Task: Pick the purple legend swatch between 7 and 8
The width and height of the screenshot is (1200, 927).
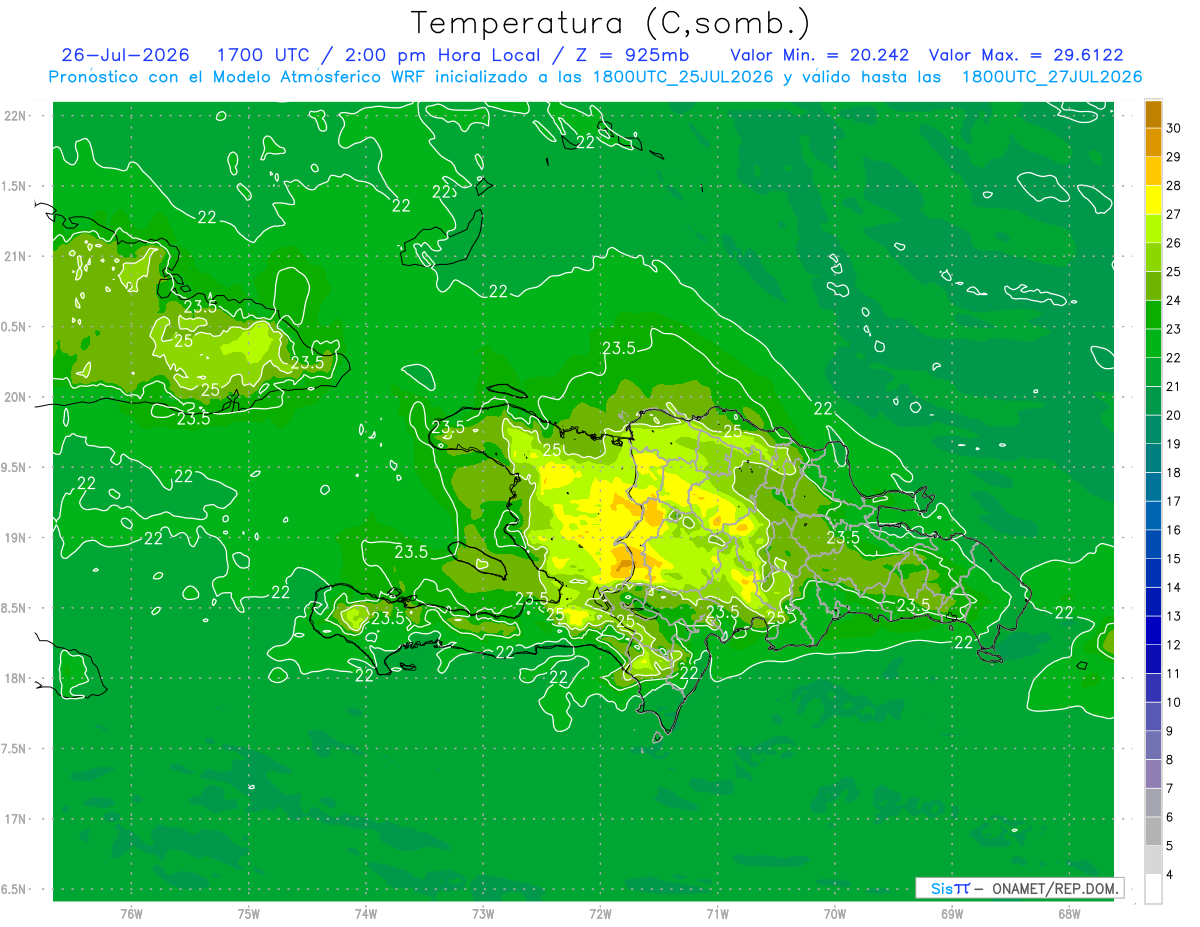Action: [1153, 774]
